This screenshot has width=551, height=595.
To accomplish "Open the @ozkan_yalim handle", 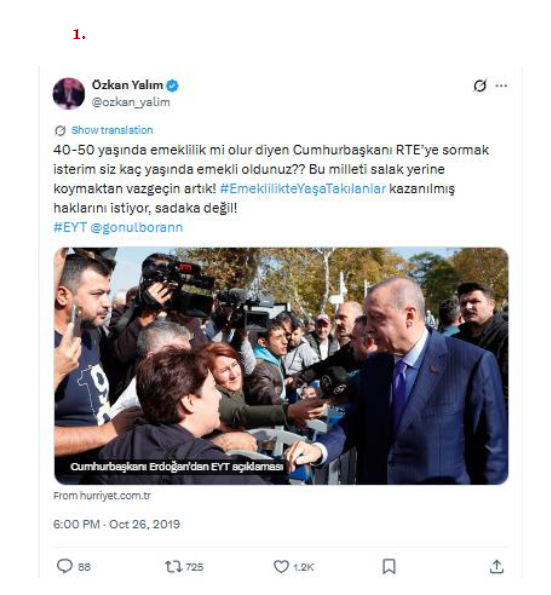I will pos(131,102).
